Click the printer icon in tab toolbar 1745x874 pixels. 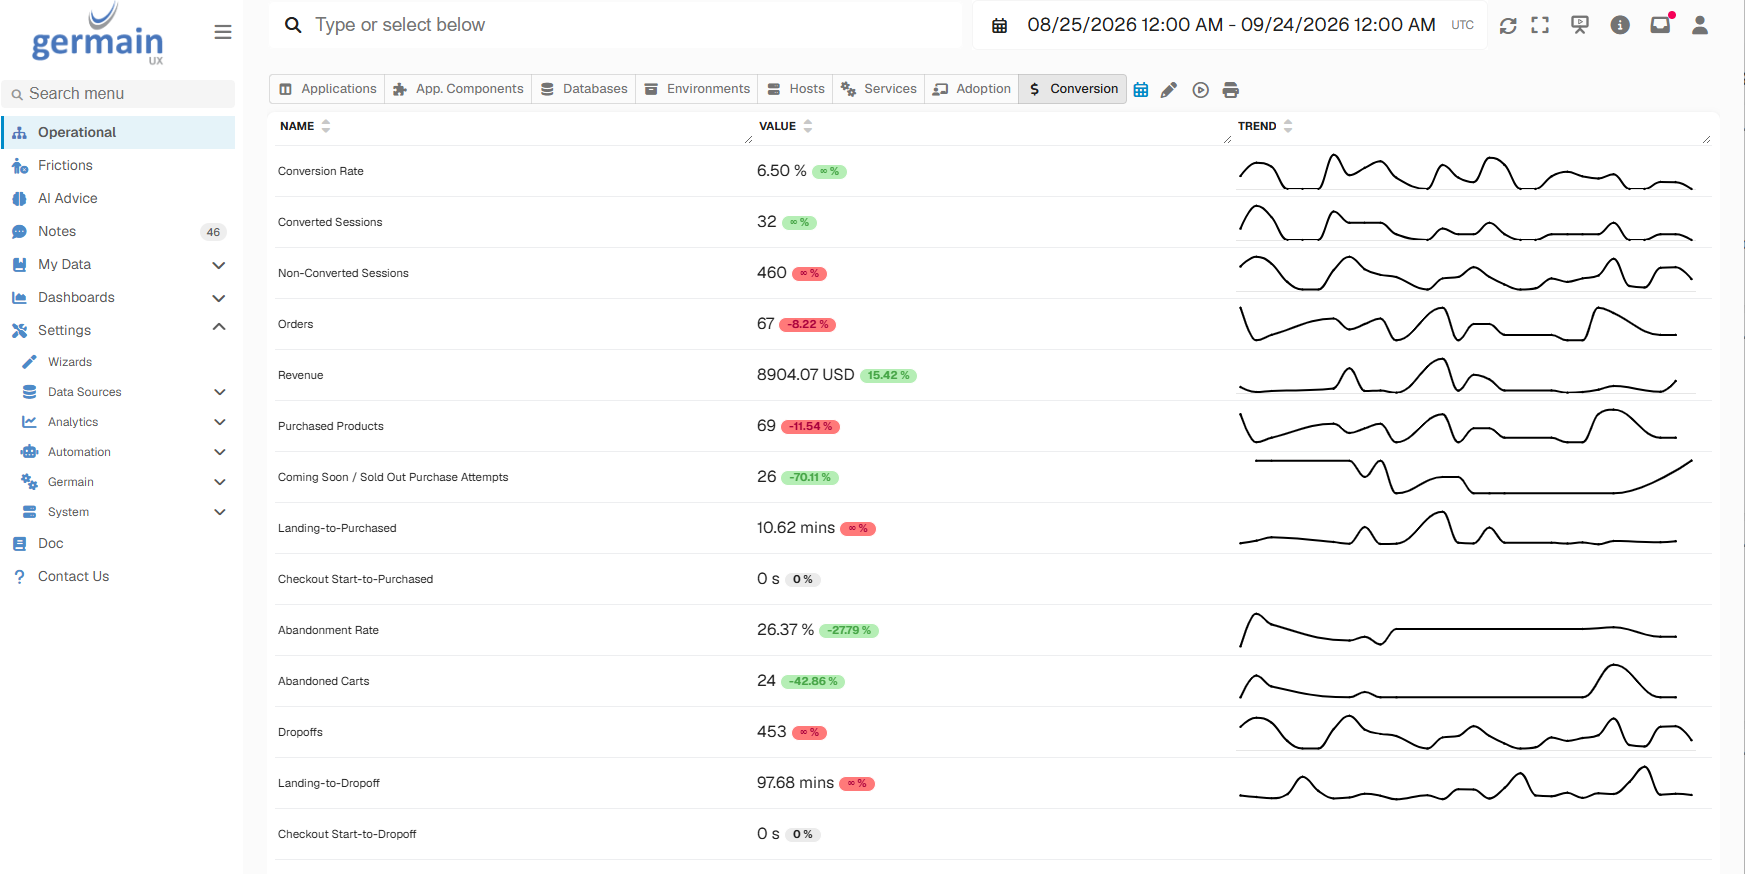point(1231,90)
